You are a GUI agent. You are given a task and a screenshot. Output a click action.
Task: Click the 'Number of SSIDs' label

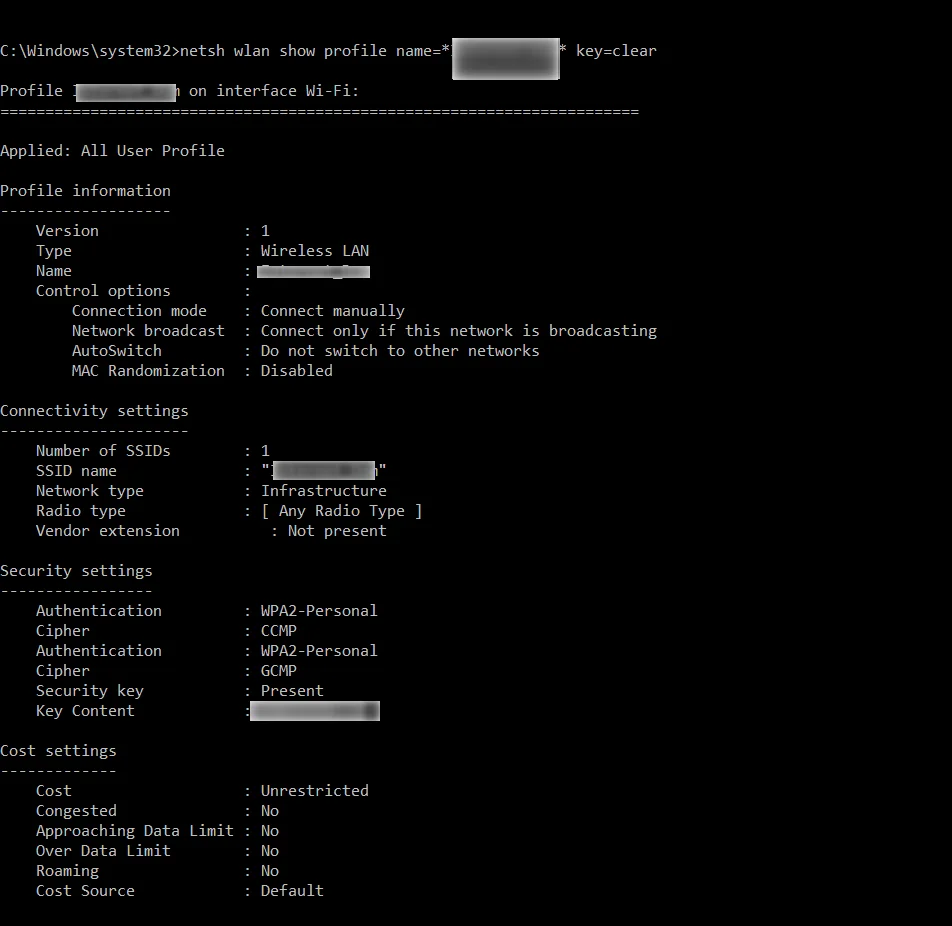(103, 451)
